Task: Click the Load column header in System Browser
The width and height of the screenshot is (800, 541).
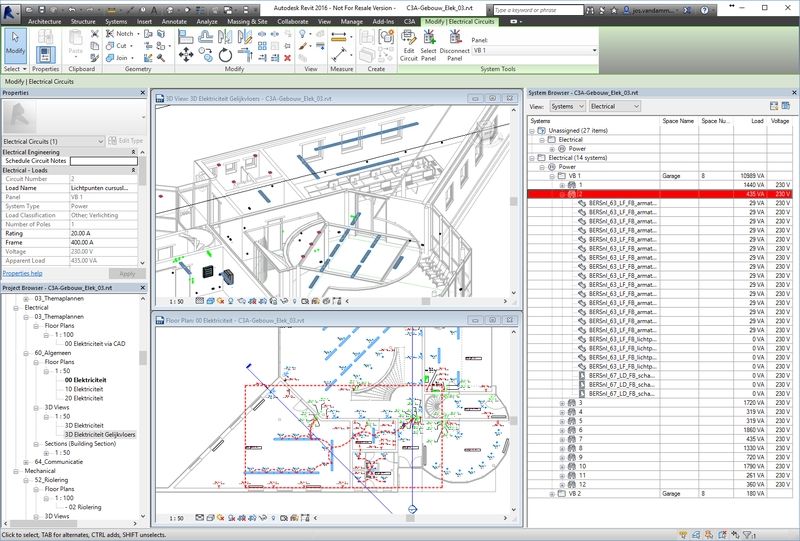Action: (x=750, y=120)
